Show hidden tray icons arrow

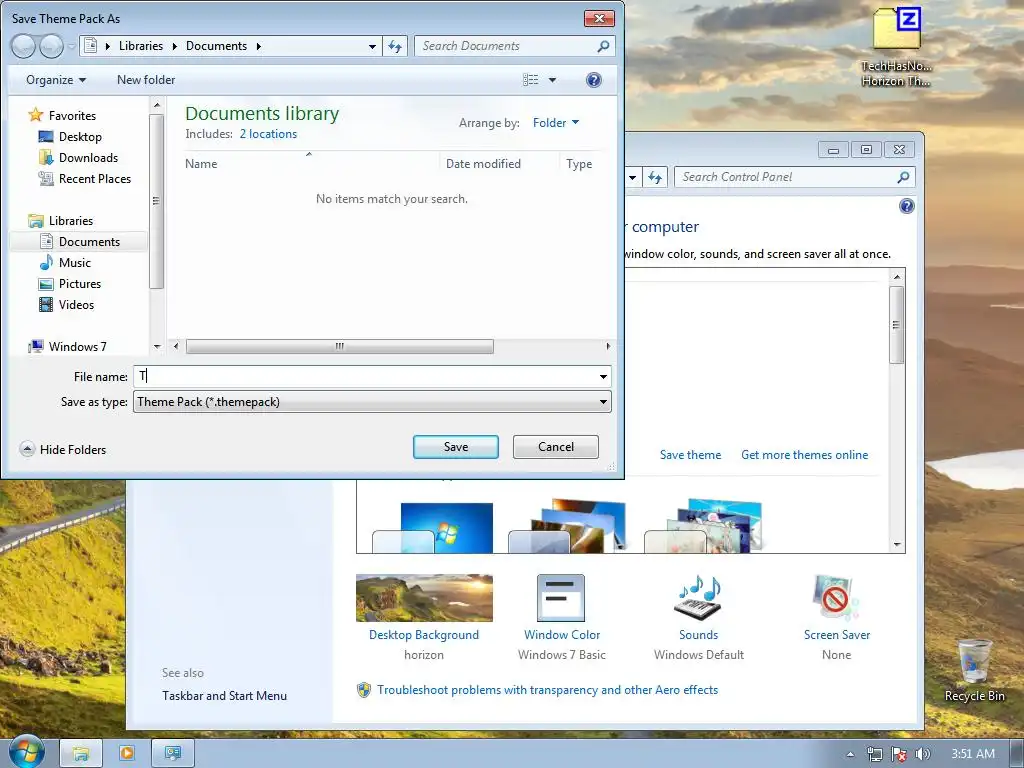850,754
